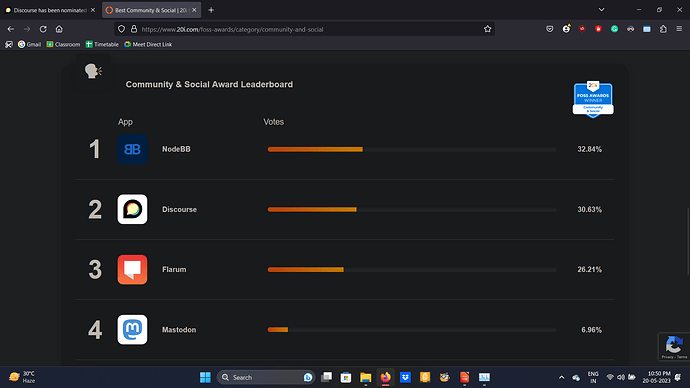Click the NodeBB app logo
690x388 pixels.
[x=132, y=149]
